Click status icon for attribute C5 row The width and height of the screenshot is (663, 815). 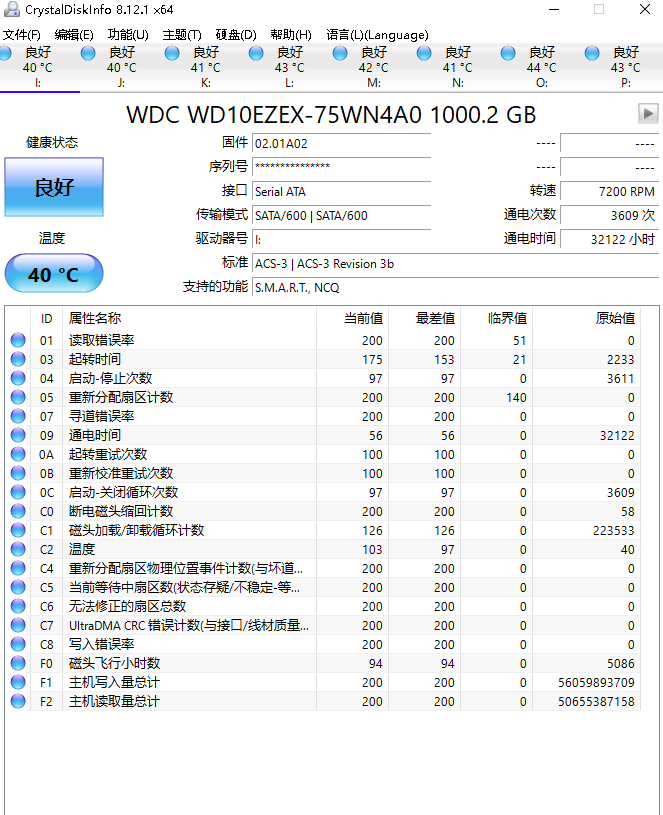click(x=18, y=587)
